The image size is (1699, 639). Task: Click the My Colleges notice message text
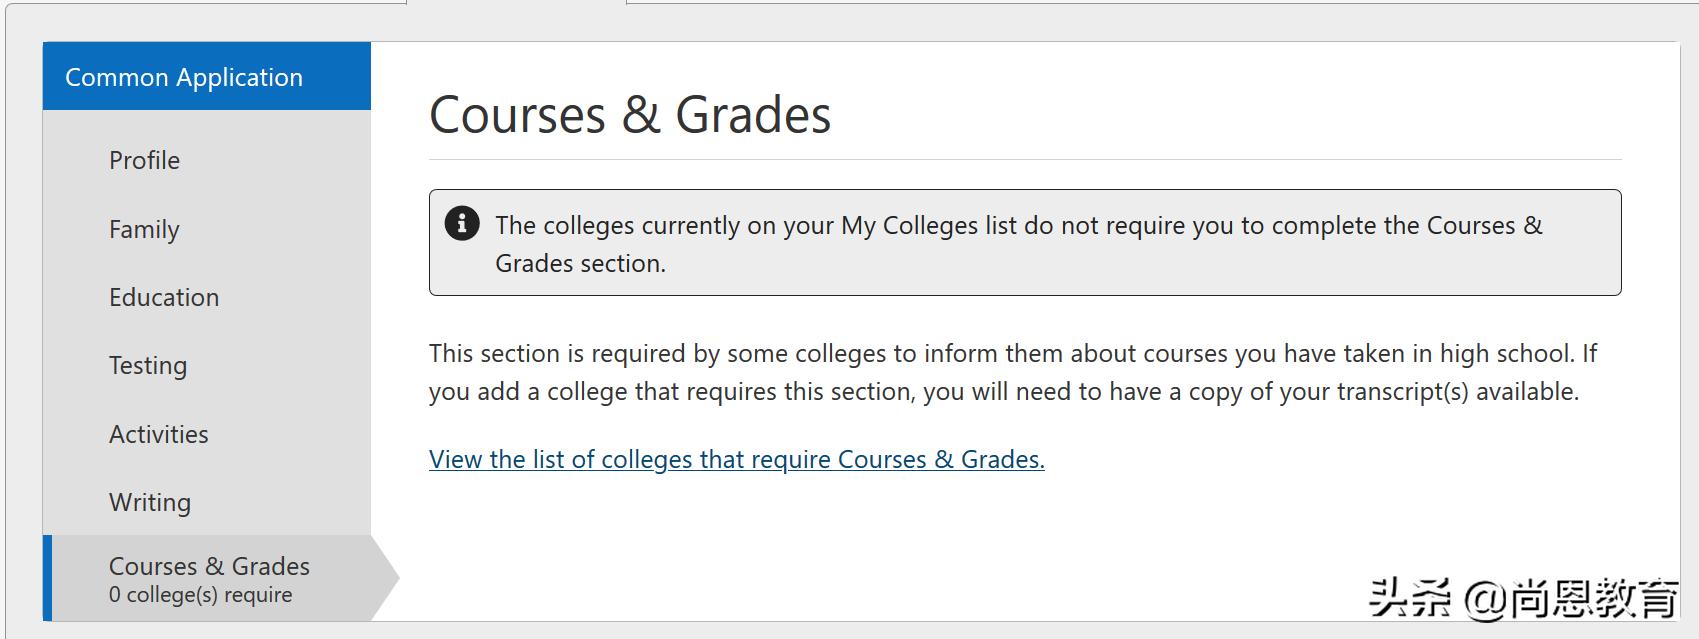click(1018, 243)
